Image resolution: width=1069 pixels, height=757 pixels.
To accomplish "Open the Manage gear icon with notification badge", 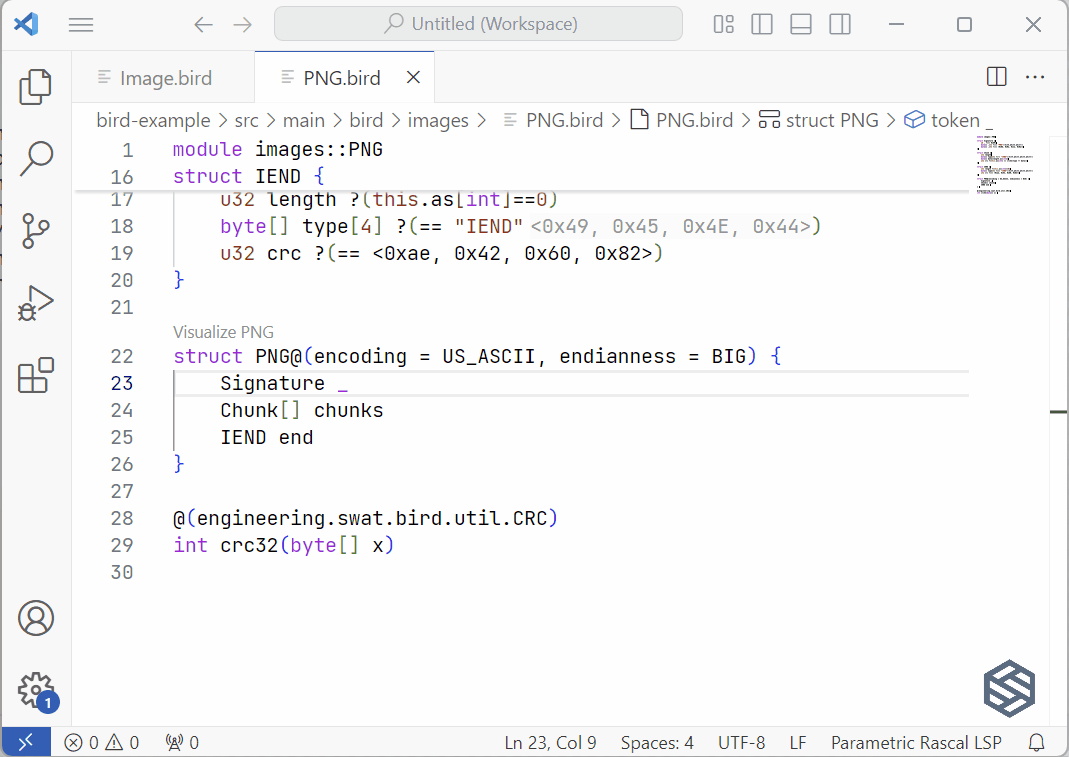I will (36, 691).
